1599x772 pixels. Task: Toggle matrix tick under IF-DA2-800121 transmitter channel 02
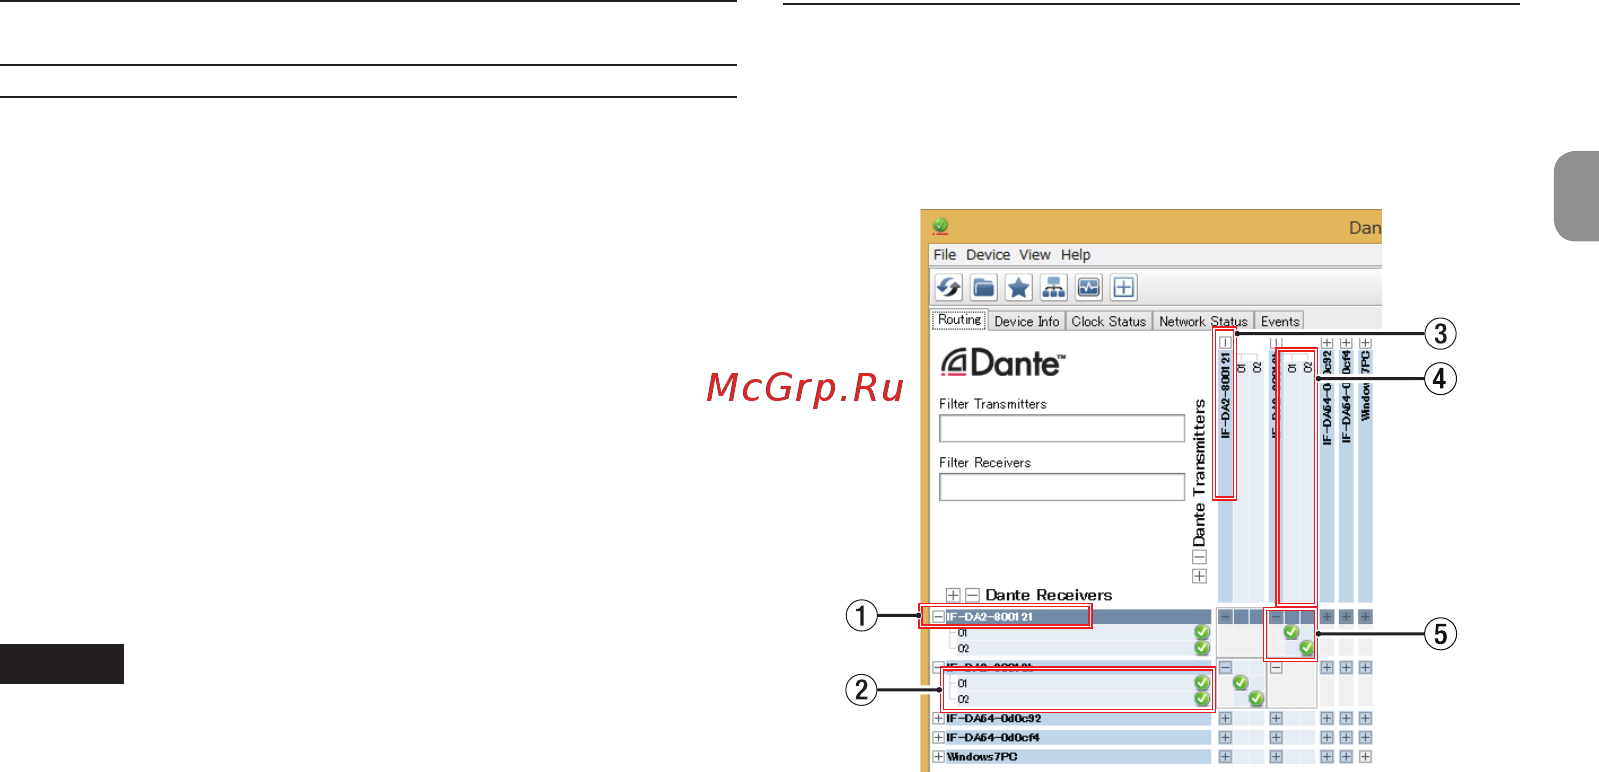coord(1256,699)
